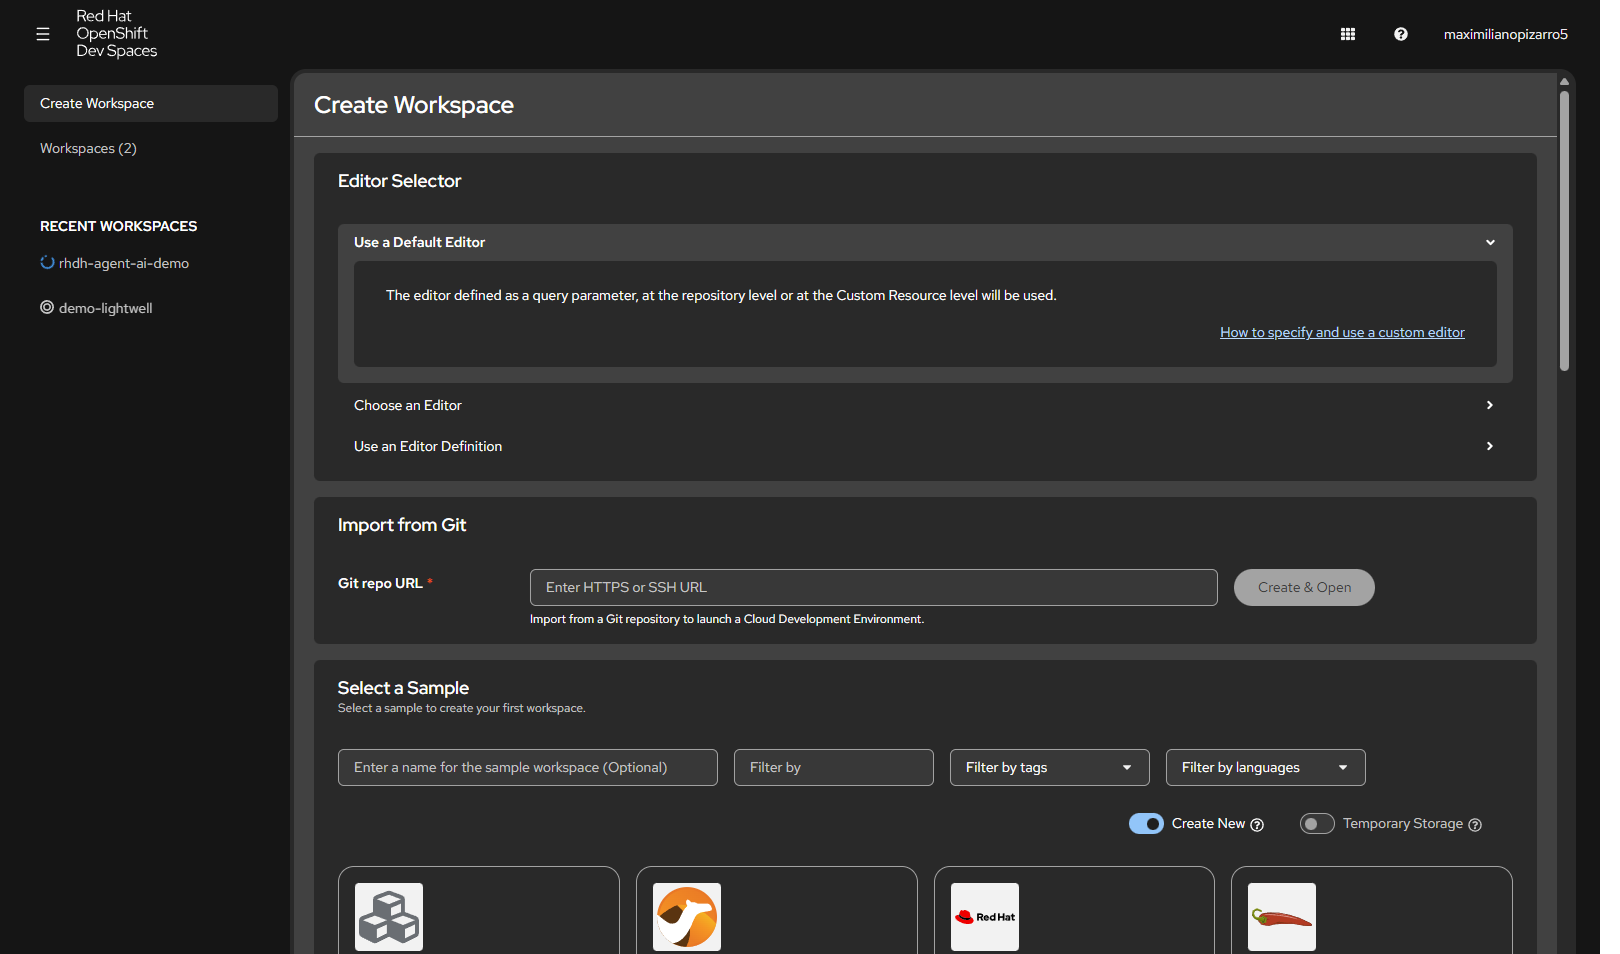Click the RECENT WORKSPACES heading
The width and height of the screenshot is (1620, 954).
click(119, 226)
